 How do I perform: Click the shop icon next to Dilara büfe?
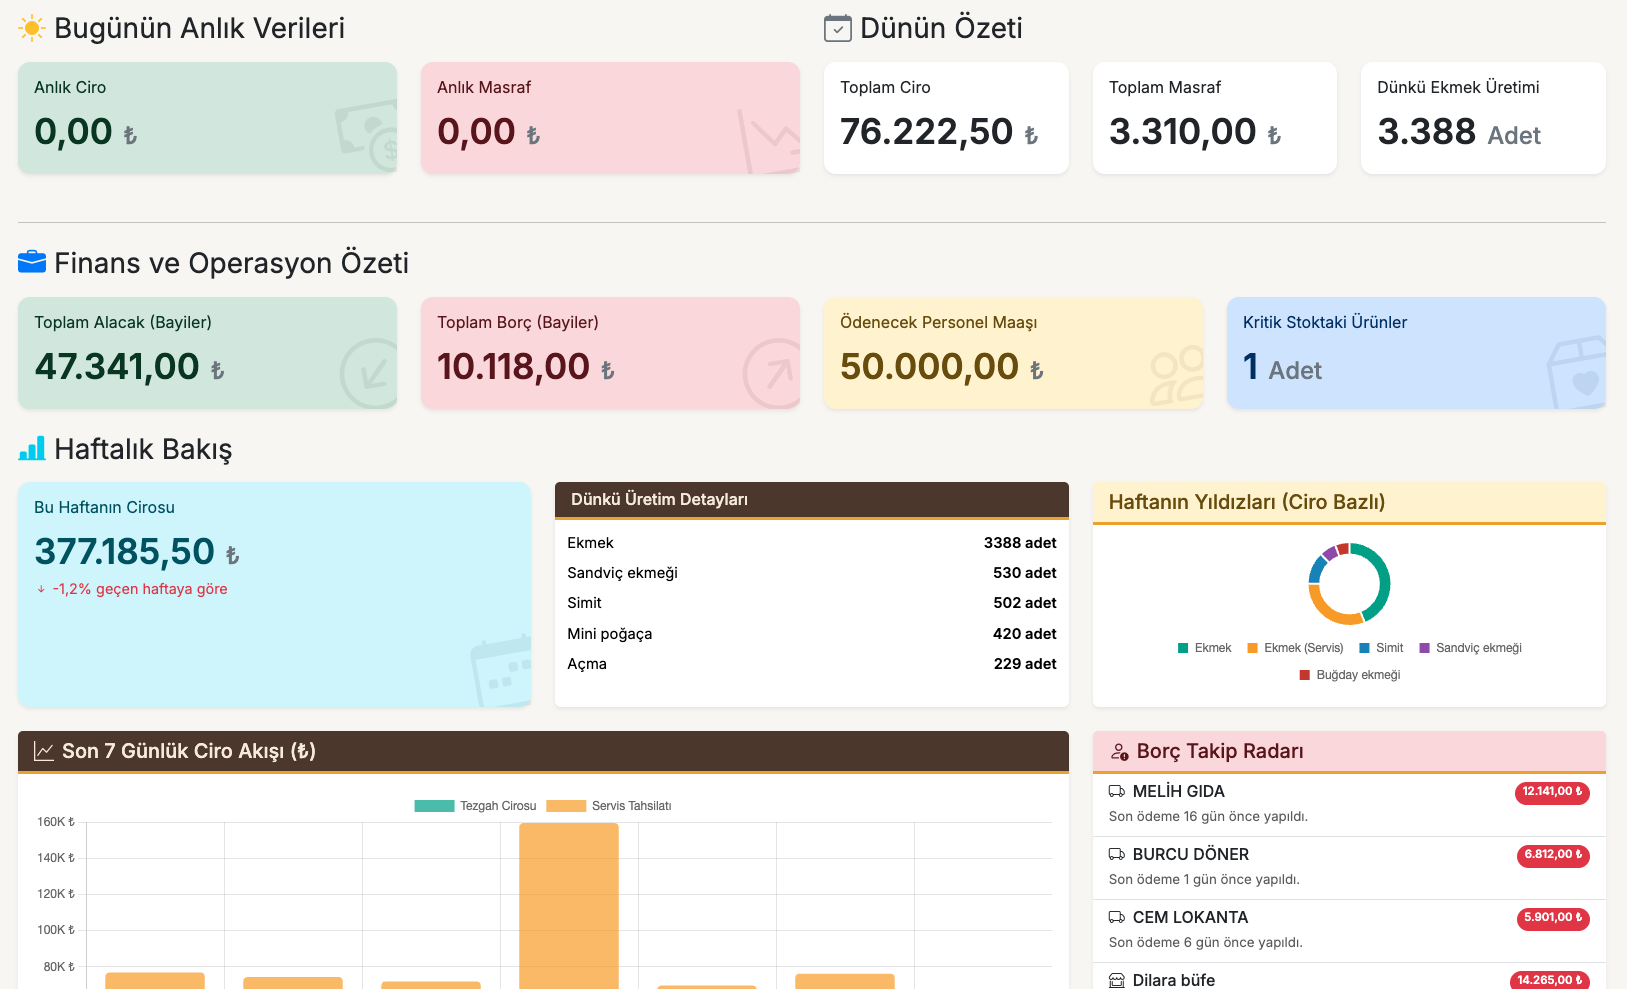click(1117, 980)
